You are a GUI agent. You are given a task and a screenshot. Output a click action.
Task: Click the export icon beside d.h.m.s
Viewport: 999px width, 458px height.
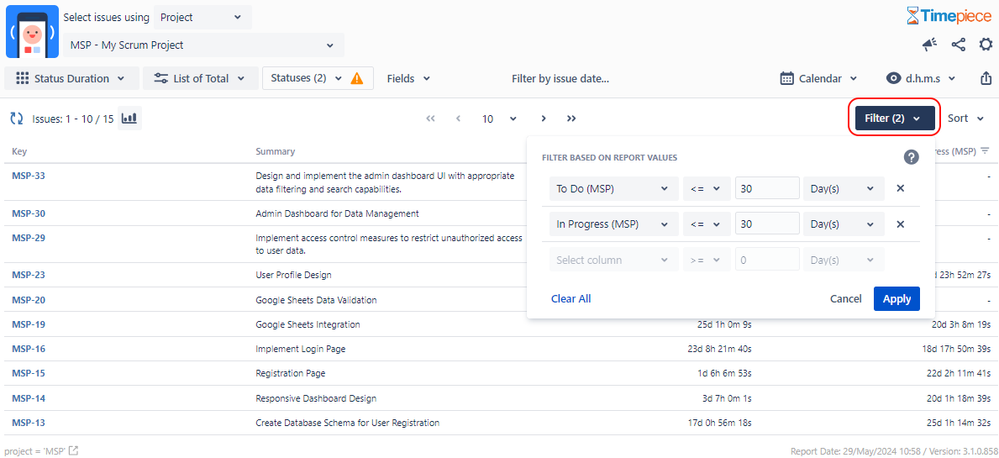point(985,78)
